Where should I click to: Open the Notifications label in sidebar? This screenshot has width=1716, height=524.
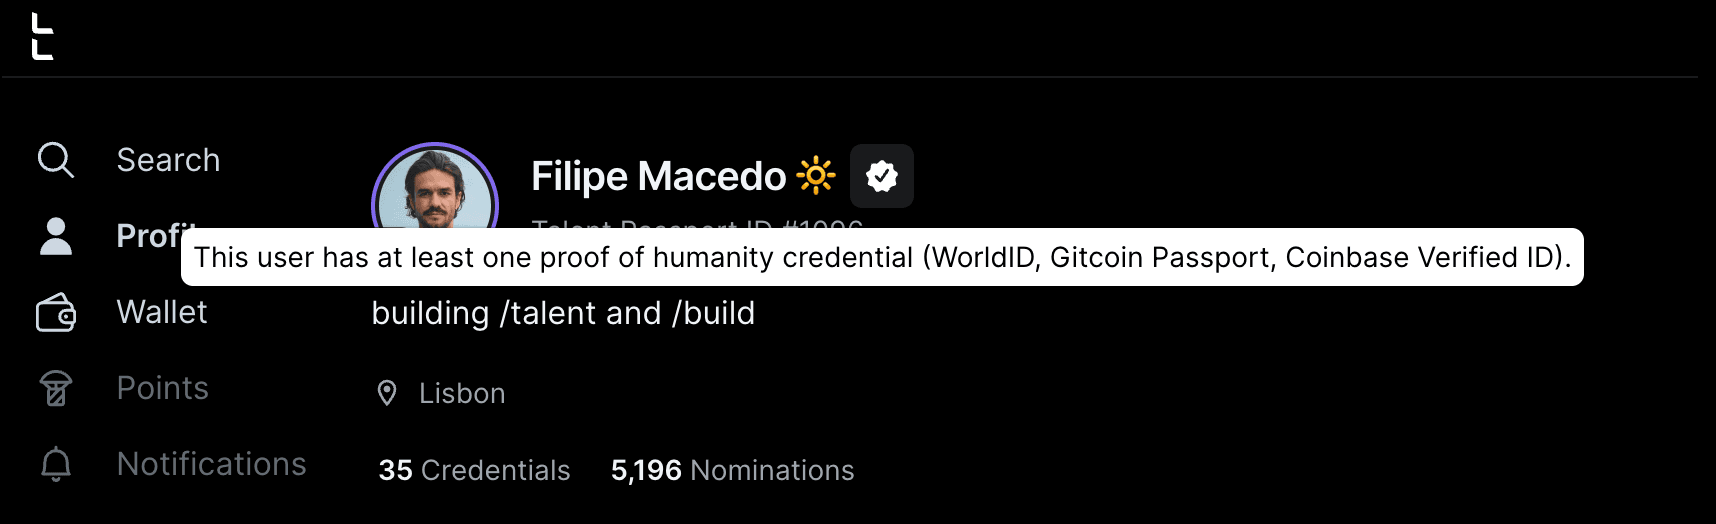[211, 464]
